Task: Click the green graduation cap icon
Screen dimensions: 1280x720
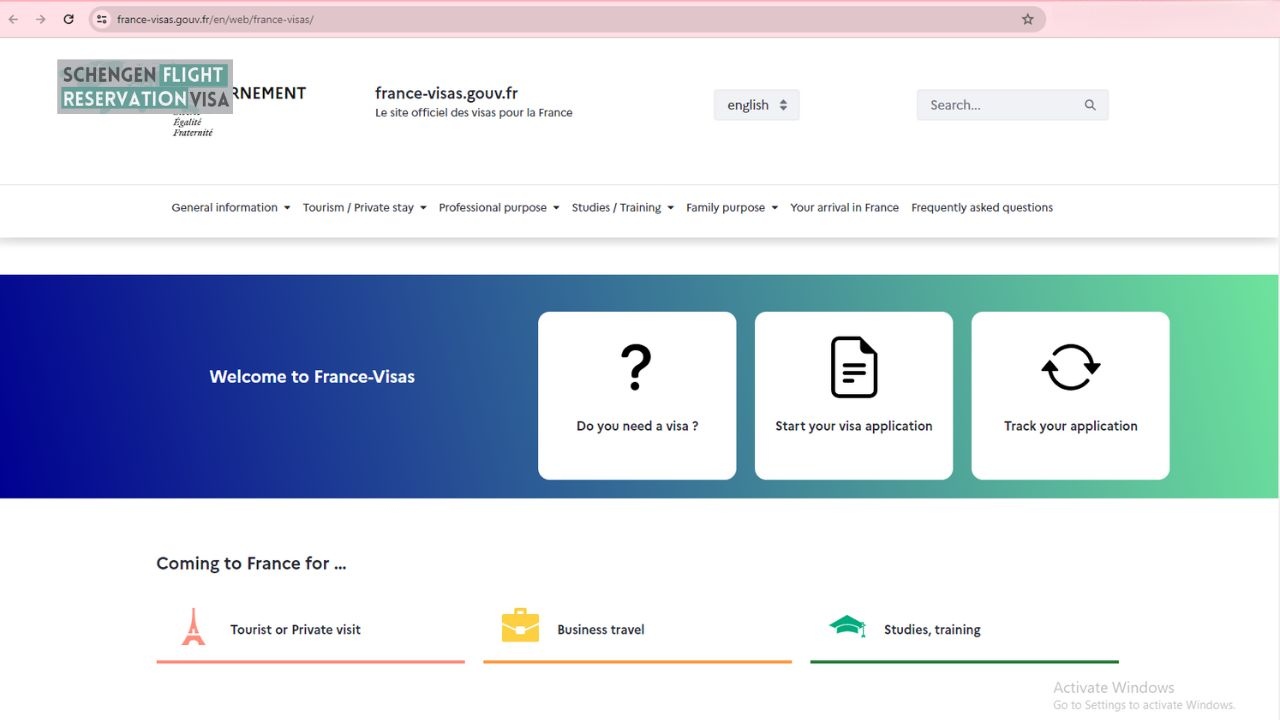Action: point(847,626)
